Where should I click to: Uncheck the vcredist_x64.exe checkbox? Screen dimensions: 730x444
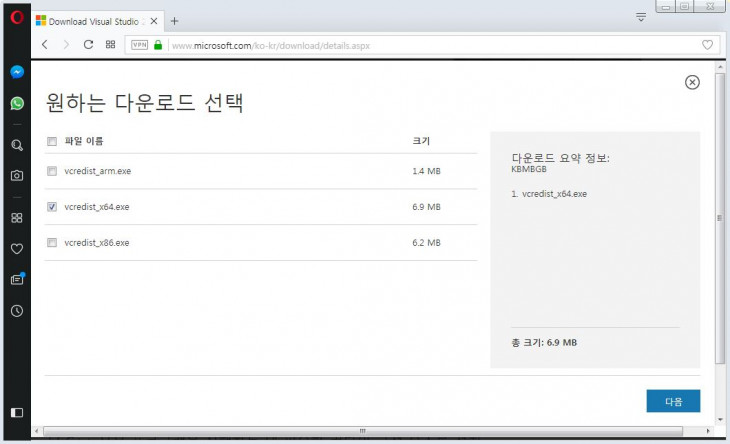[x=52, y=207]
